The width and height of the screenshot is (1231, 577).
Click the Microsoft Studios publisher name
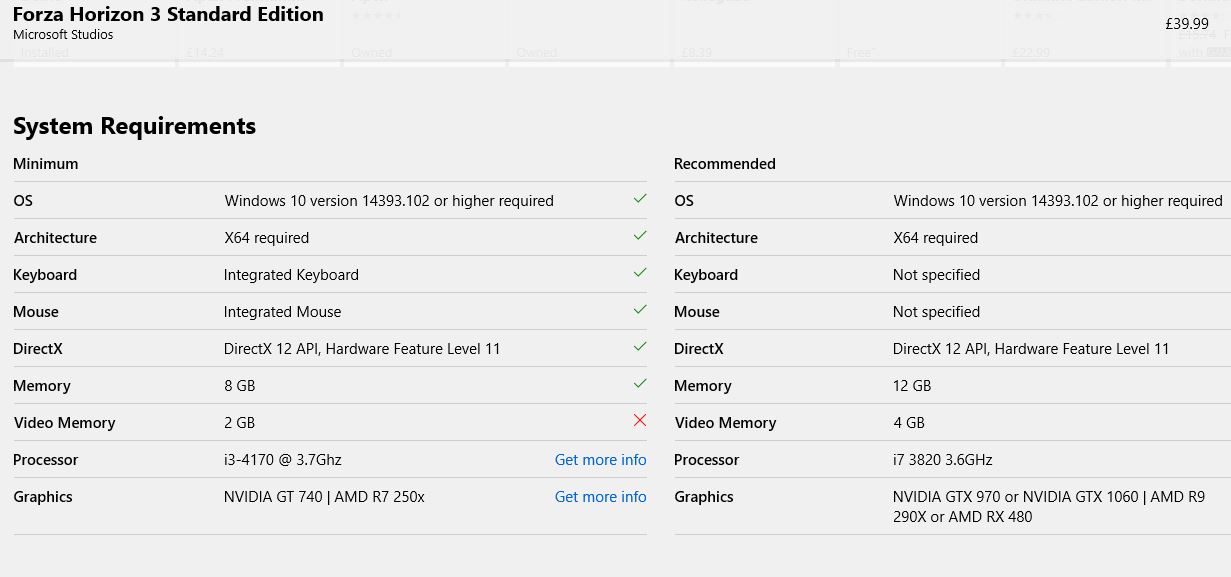[x=63, y=35]
